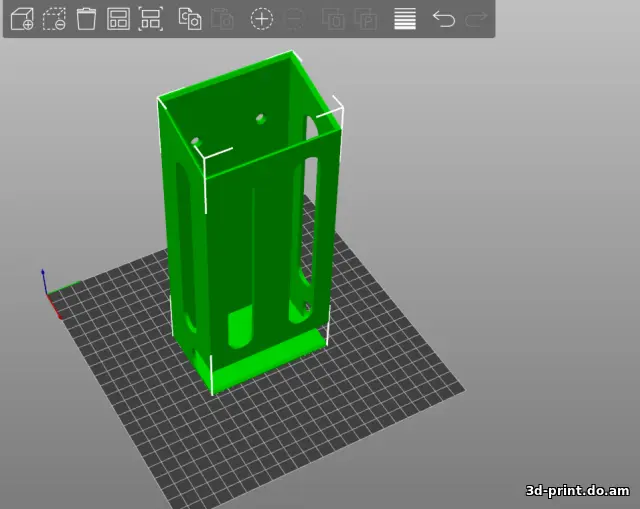Click the Copy icon in toolbar
The width and height of the screenshot is (640, 509).
pyautogui.click(x=190, y=19)
